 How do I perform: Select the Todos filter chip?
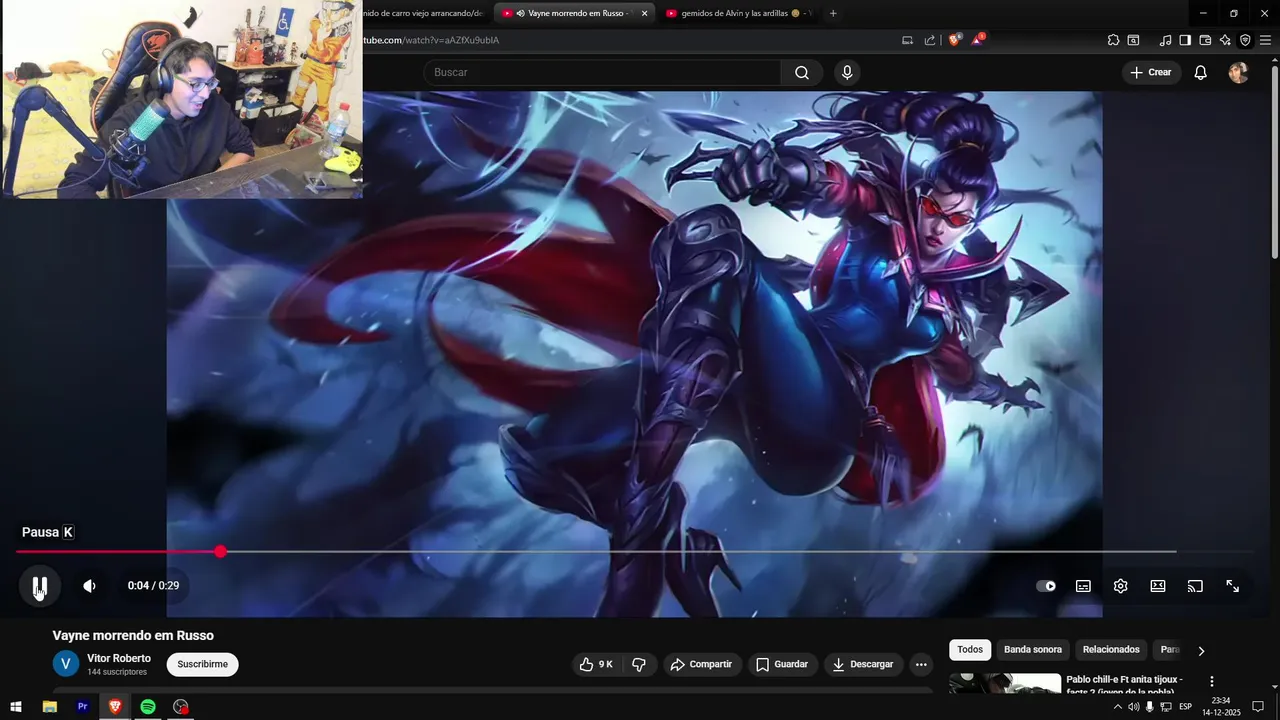pyautogui.click(x=970, y=650)
